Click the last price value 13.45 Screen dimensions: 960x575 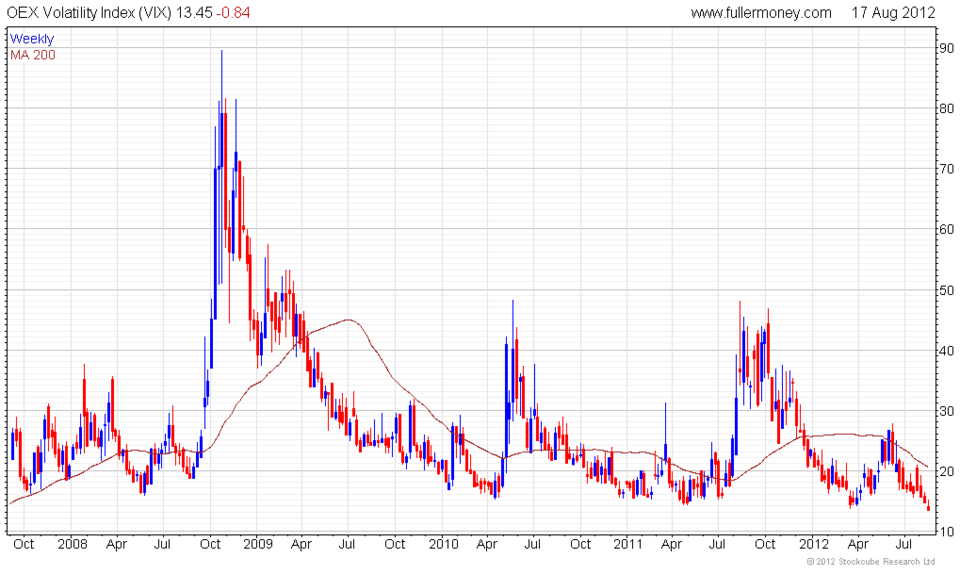194,12
